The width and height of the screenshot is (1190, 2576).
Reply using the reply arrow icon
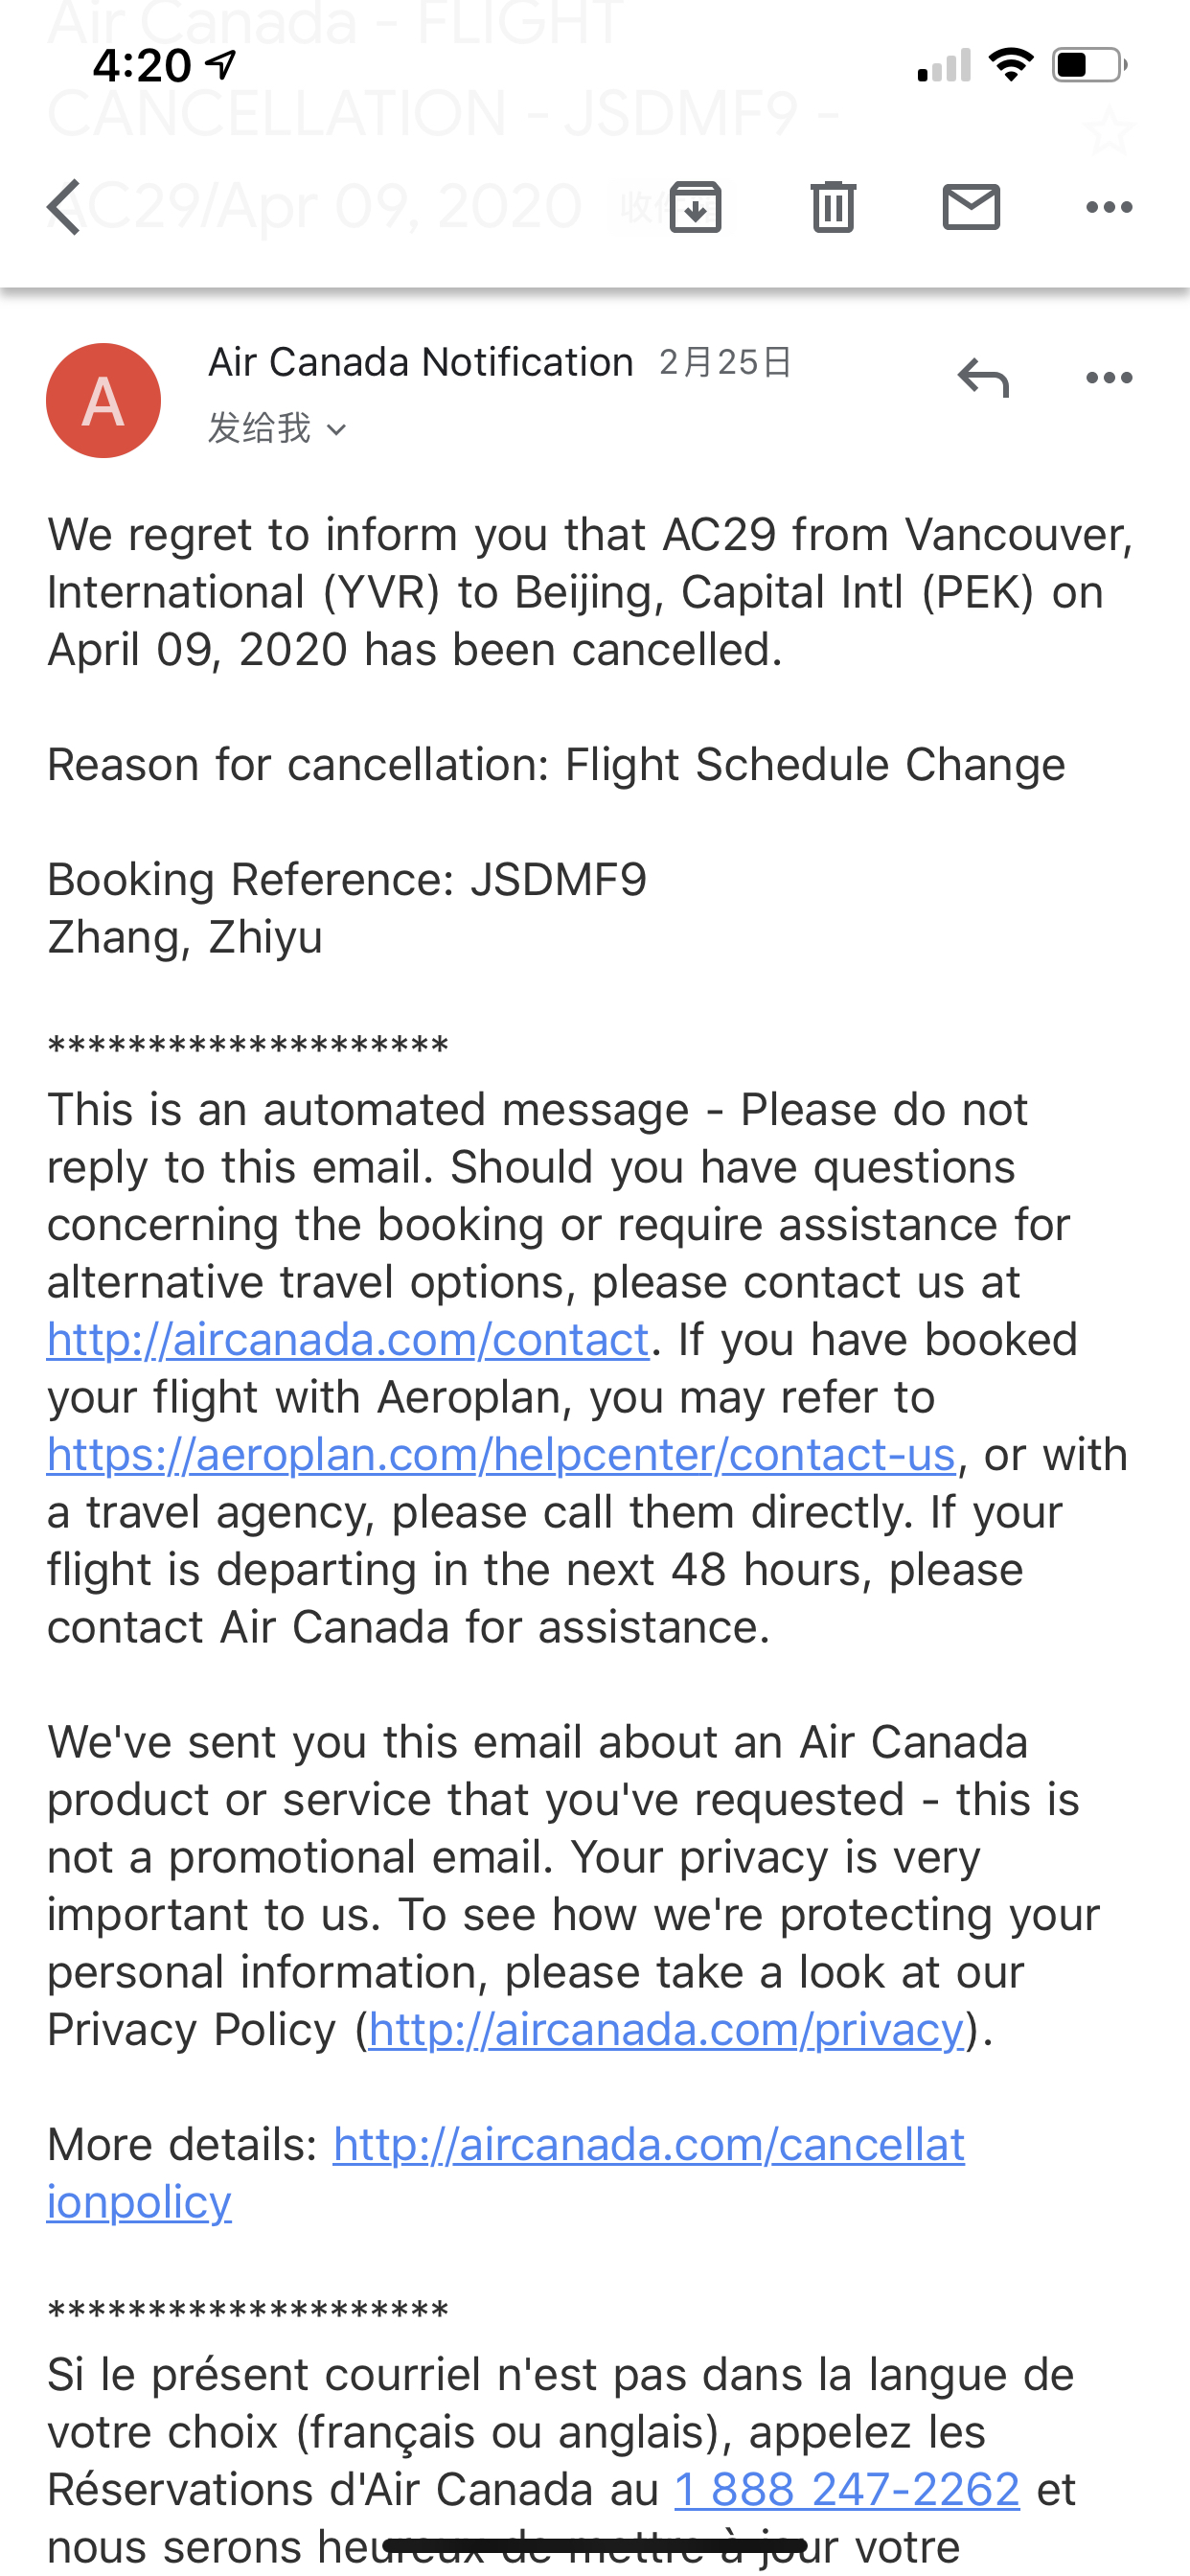point(983,378)
